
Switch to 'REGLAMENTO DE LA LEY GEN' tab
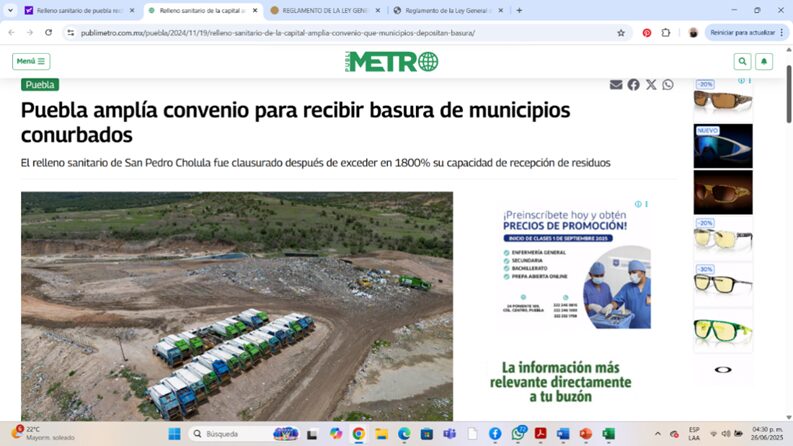pos(325,10)
